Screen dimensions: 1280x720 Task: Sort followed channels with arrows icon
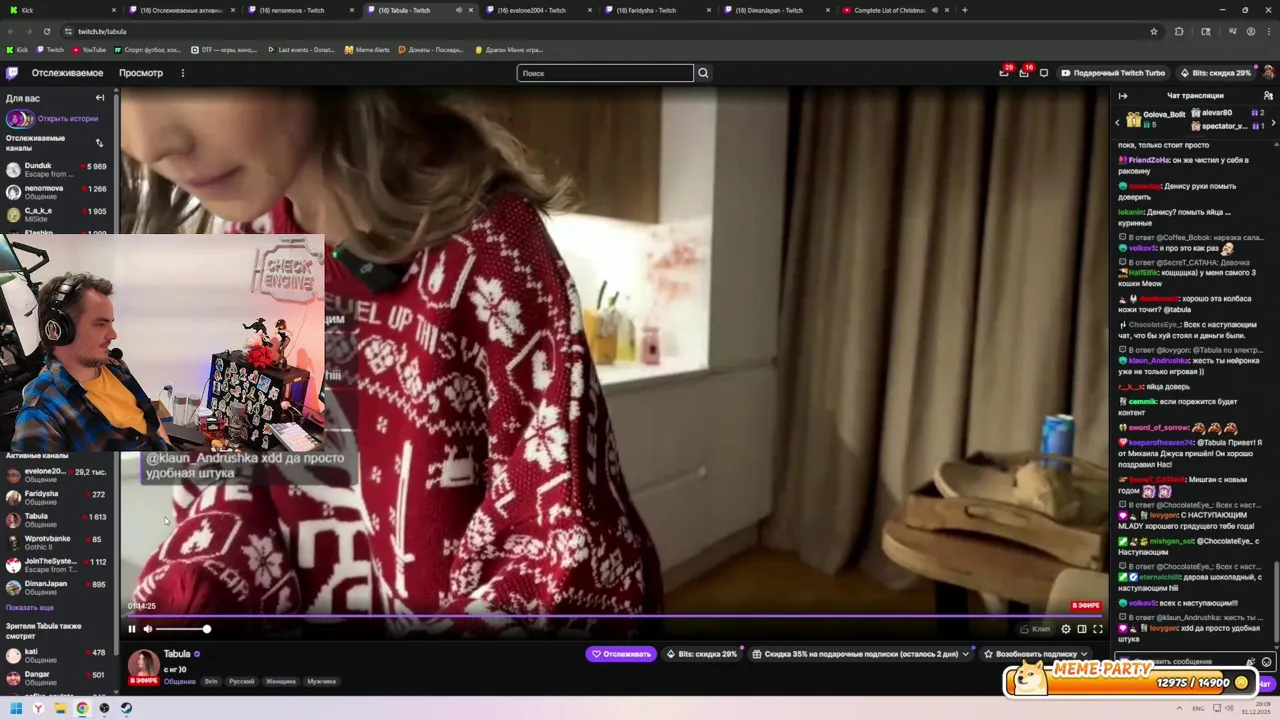coord(99,143)
